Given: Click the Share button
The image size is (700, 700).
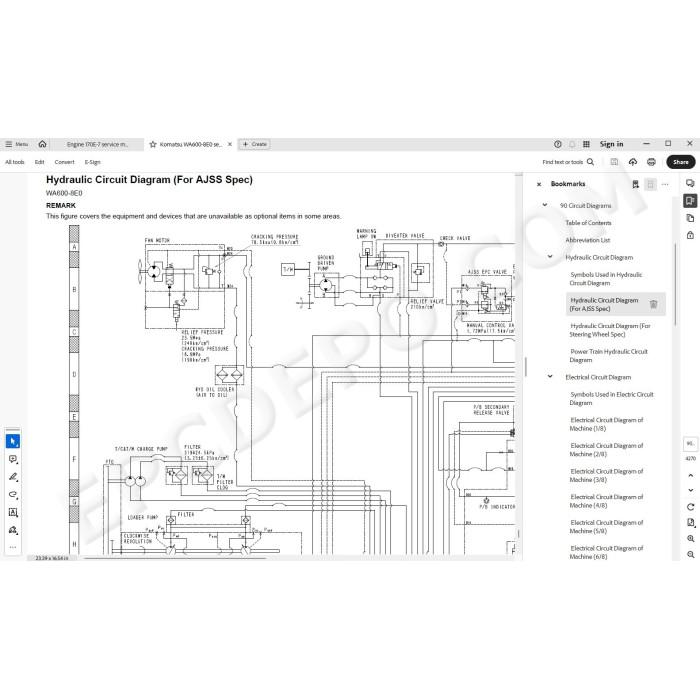Looking at the screenshot, I should (681, 162).
